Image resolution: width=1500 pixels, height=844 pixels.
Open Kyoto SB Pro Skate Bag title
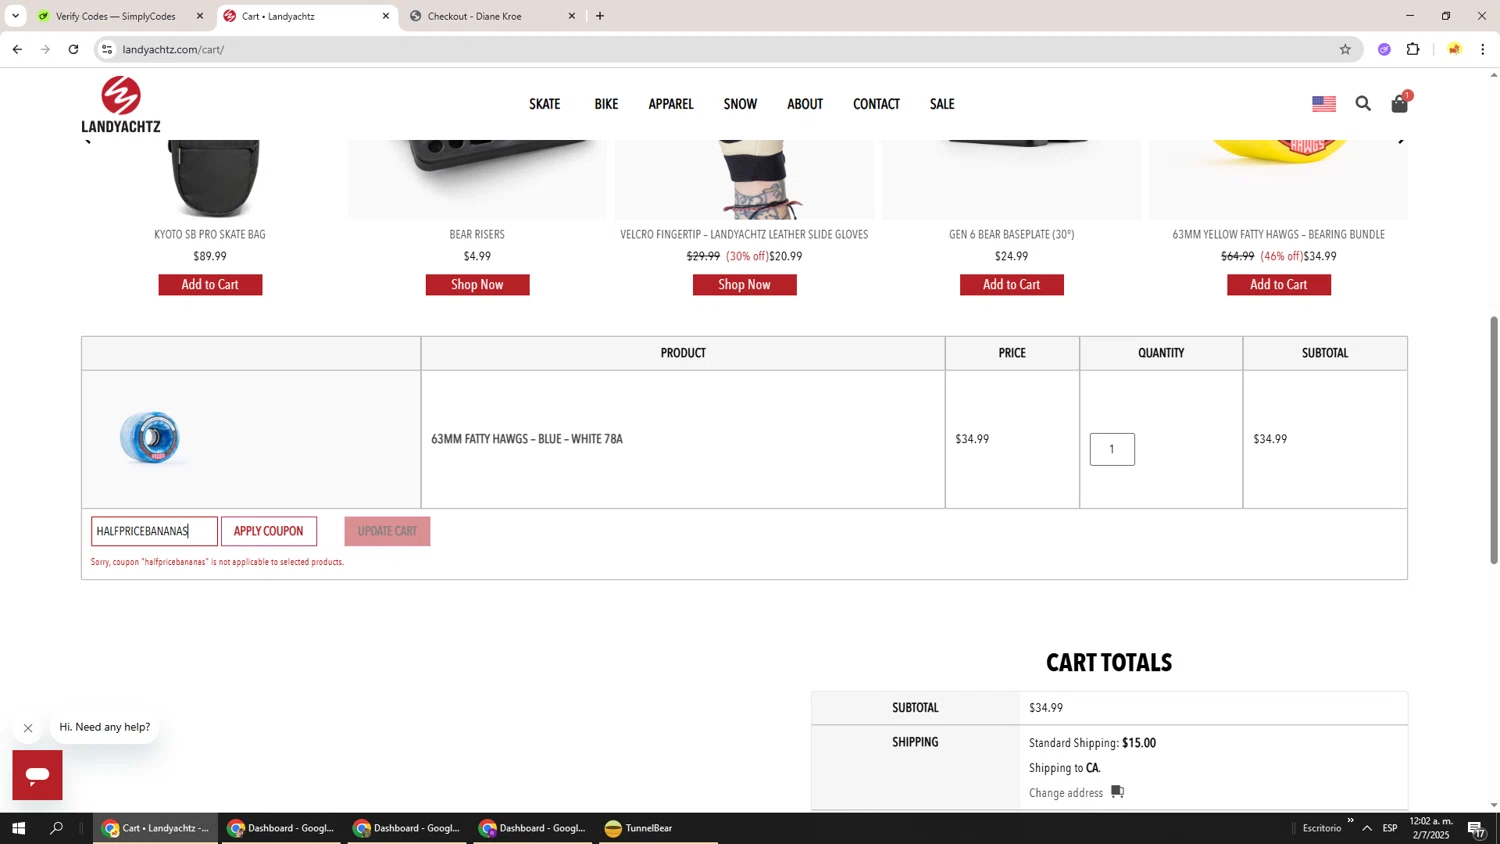210,234
